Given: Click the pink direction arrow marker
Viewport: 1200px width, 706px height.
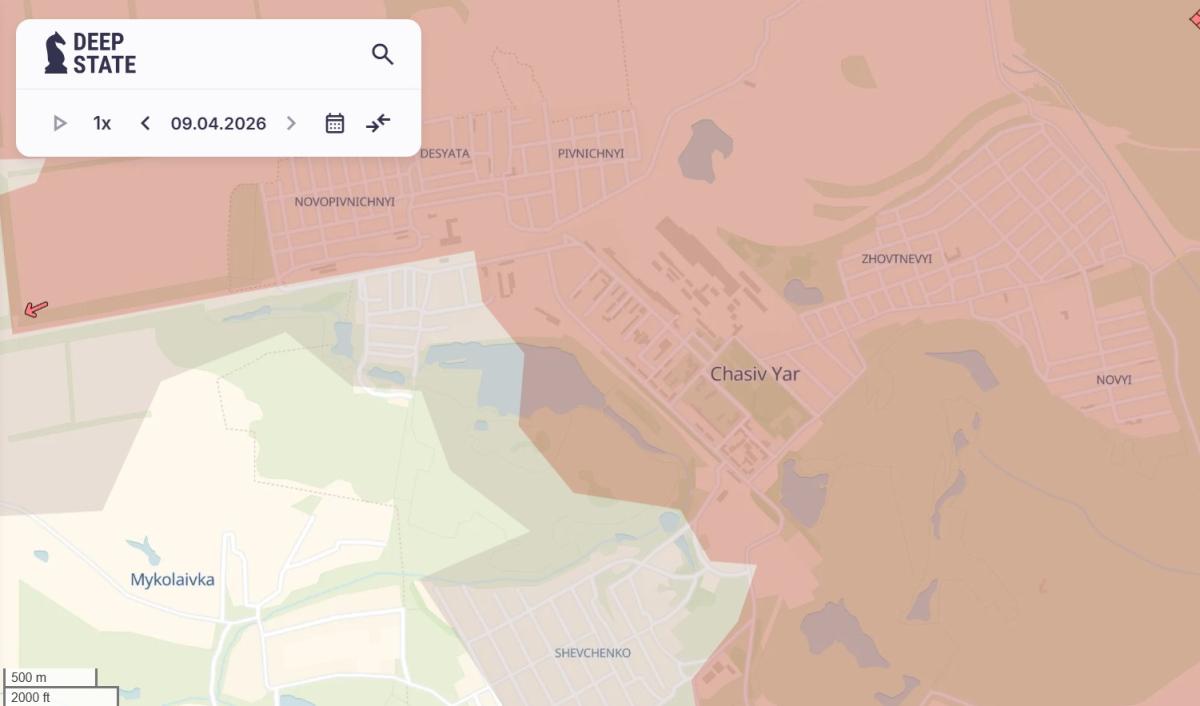Looking at the screenshot, I should click(x=36, y=309).
